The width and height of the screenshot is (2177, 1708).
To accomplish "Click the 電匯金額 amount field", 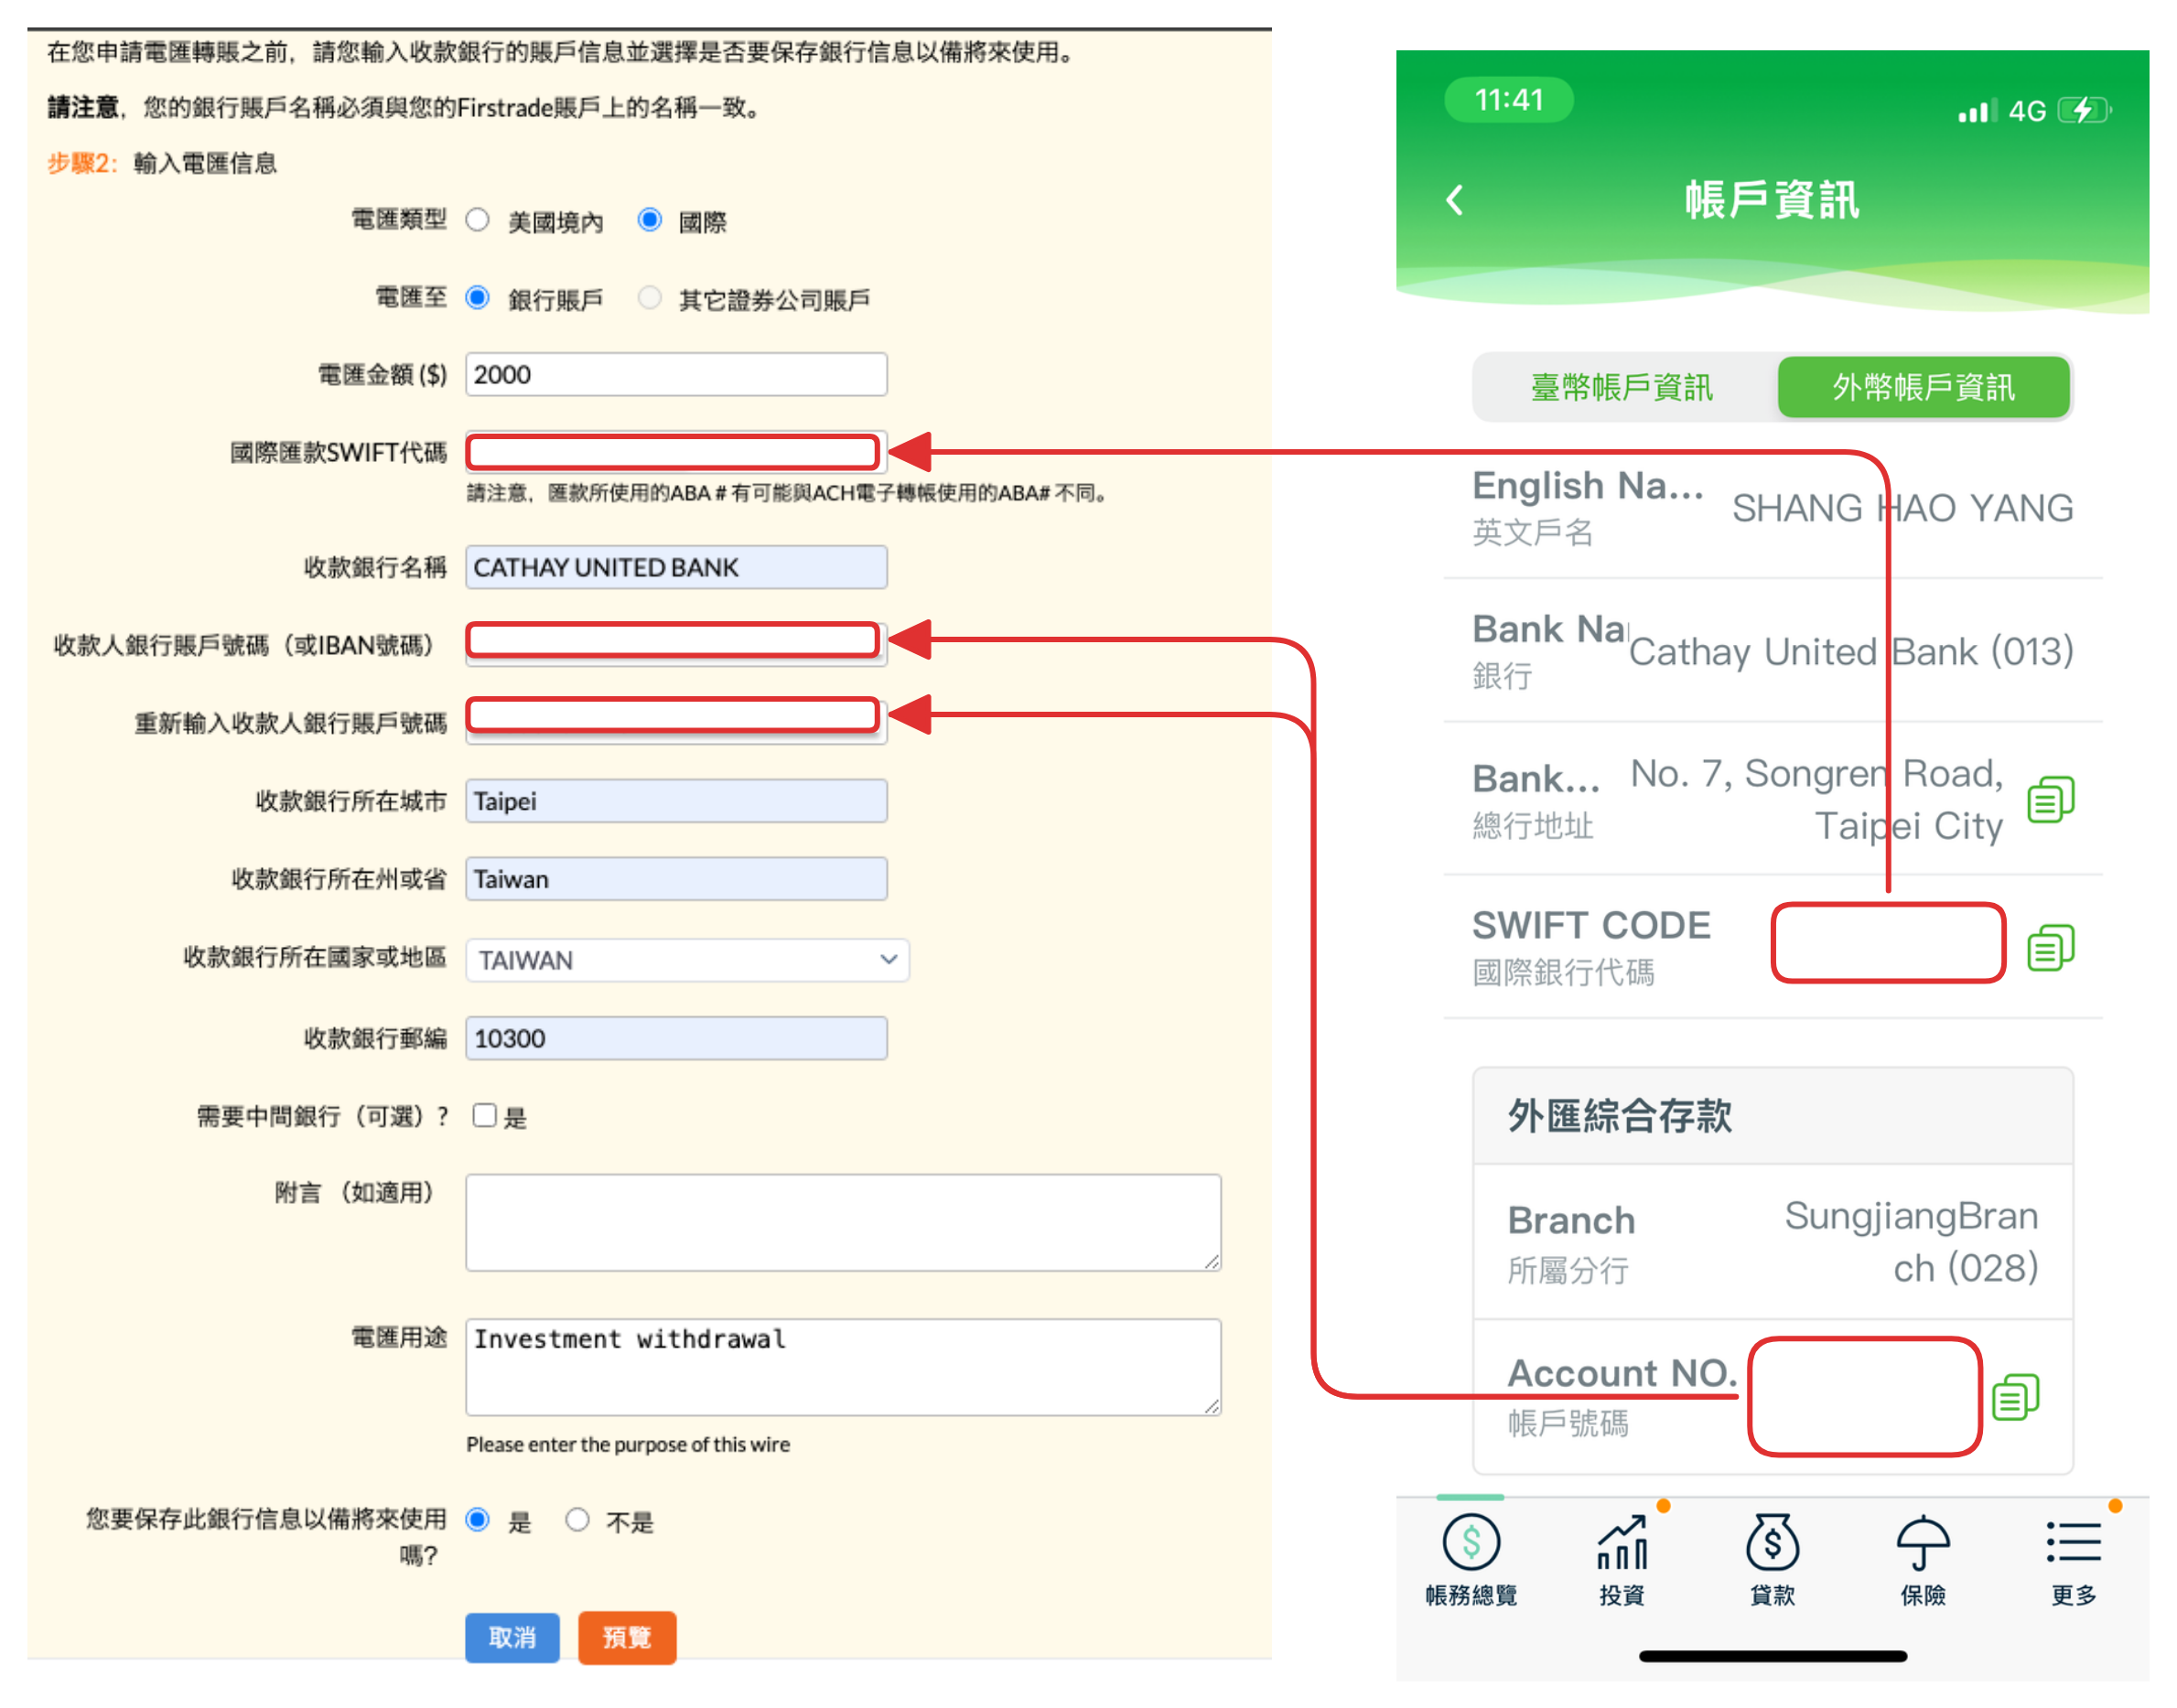I will [676, 374].
